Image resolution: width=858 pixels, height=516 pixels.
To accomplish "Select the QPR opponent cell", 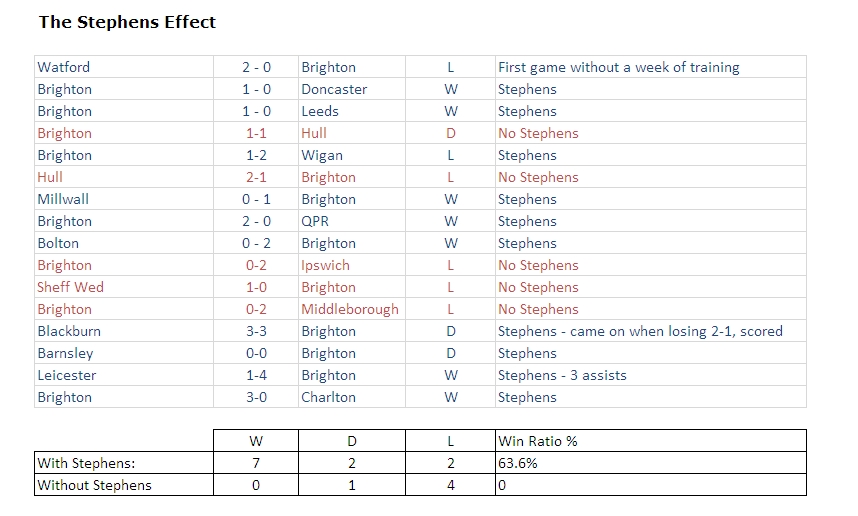I will [x=352, y=221].
